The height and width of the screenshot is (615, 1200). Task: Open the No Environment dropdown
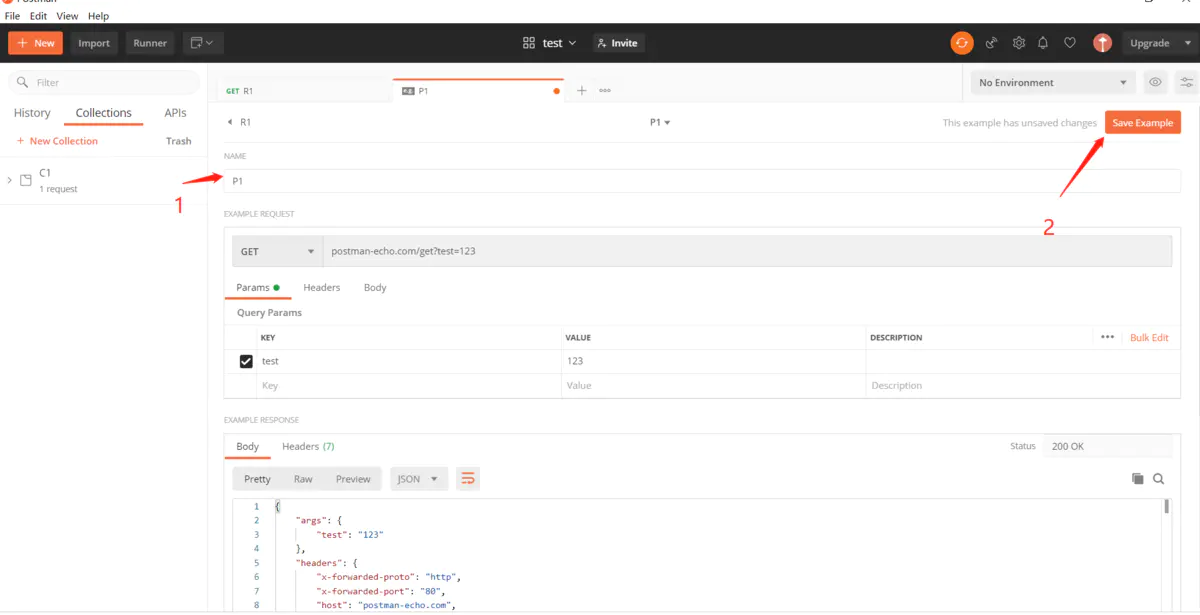[1052, 82]
